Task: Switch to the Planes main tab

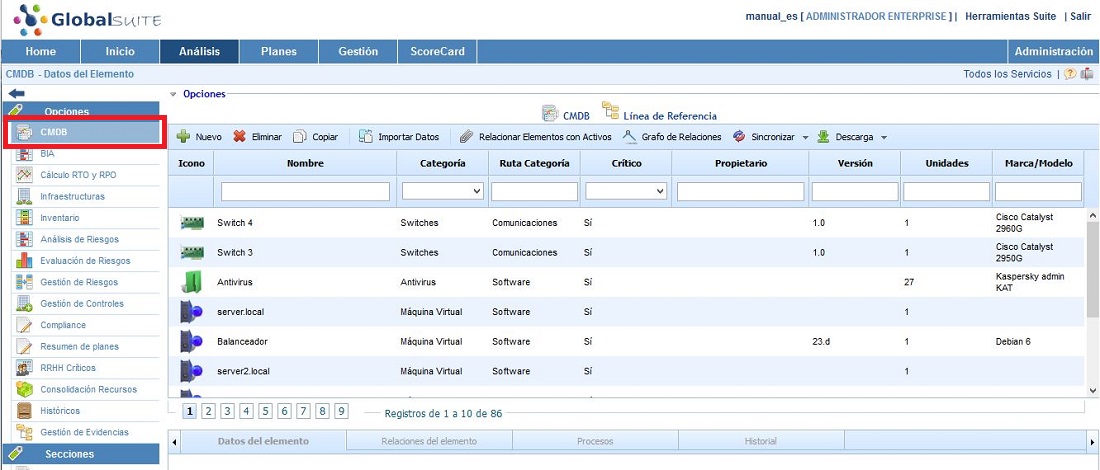Action: 278,51
